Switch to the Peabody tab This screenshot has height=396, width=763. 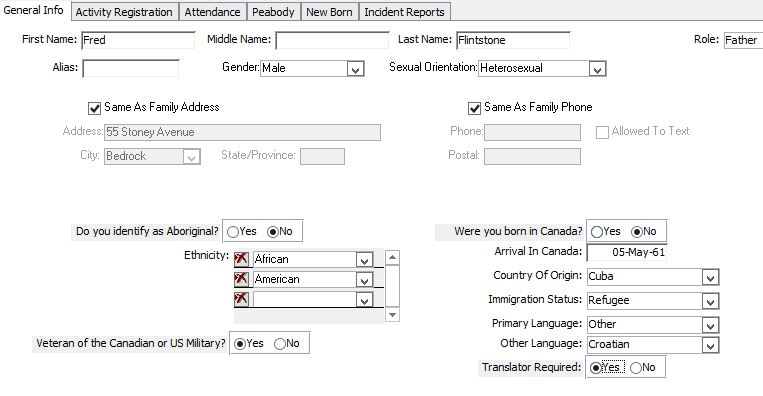(x=273, y=12)
